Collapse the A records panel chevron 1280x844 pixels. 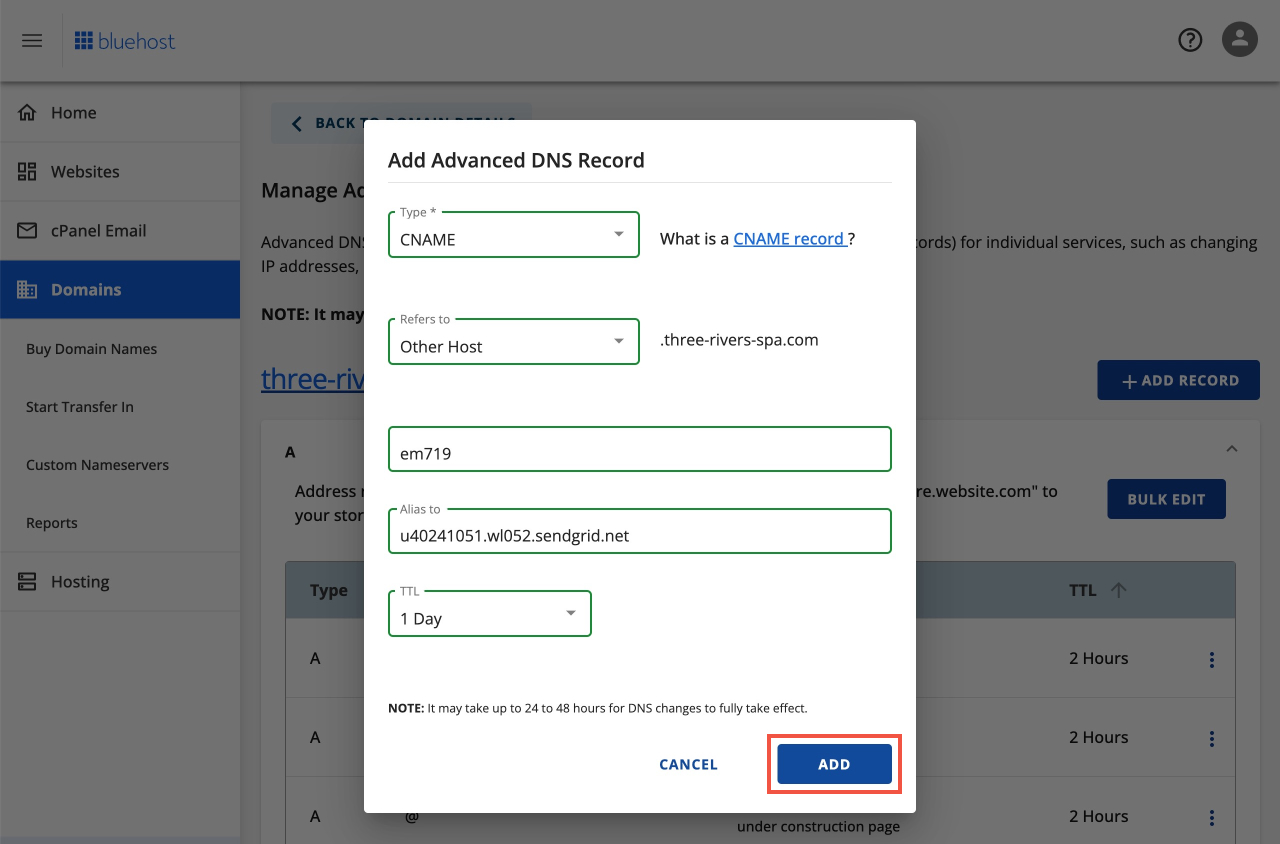pos(1232,449)
